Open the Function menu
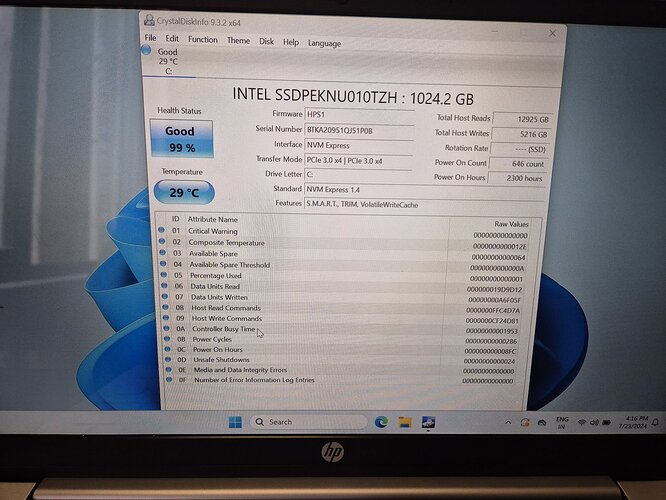Image resolution: width=666 pixels, height=500 pixels. [x=202, y=40]
